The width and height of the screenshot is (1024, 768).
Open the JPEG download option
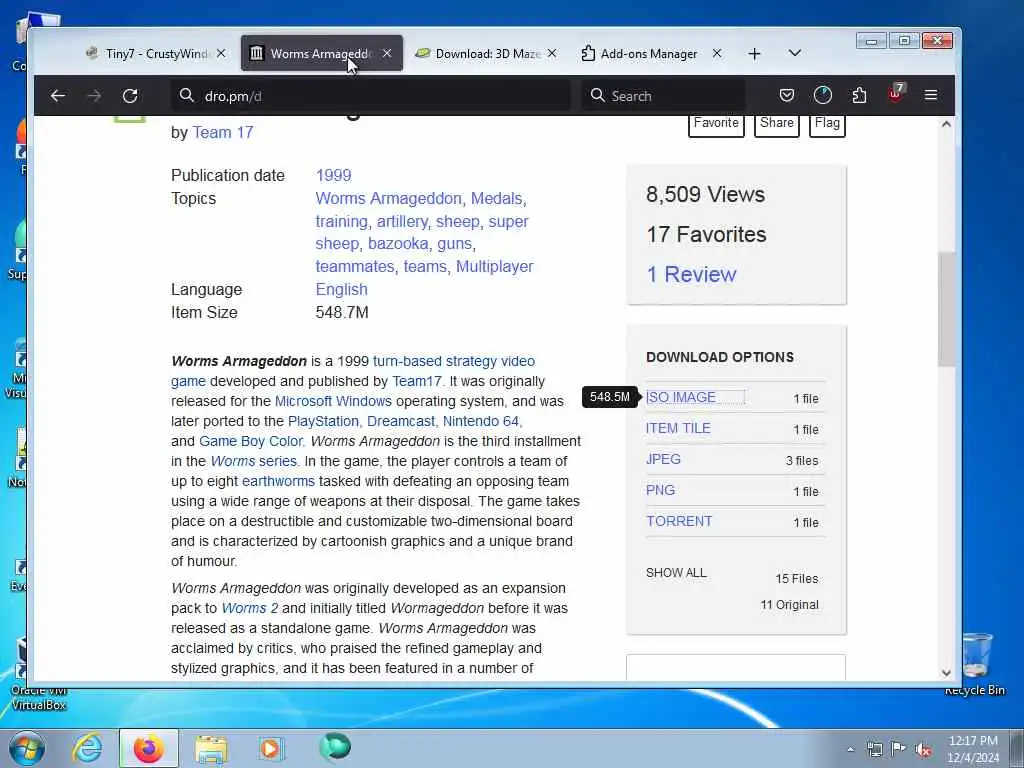[663, 459]
